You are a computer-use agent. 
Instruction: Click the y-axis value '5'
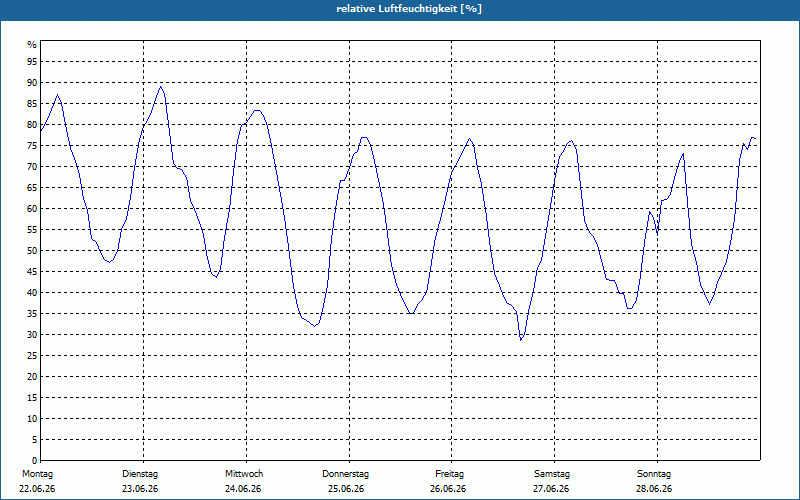(35, 439)
